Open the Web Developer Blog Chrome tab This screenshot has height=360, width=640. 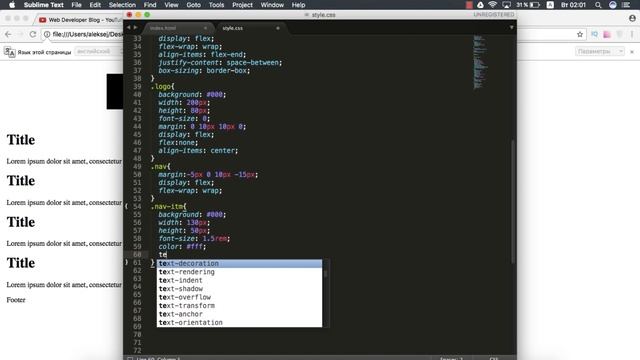(x=80, y=20)
